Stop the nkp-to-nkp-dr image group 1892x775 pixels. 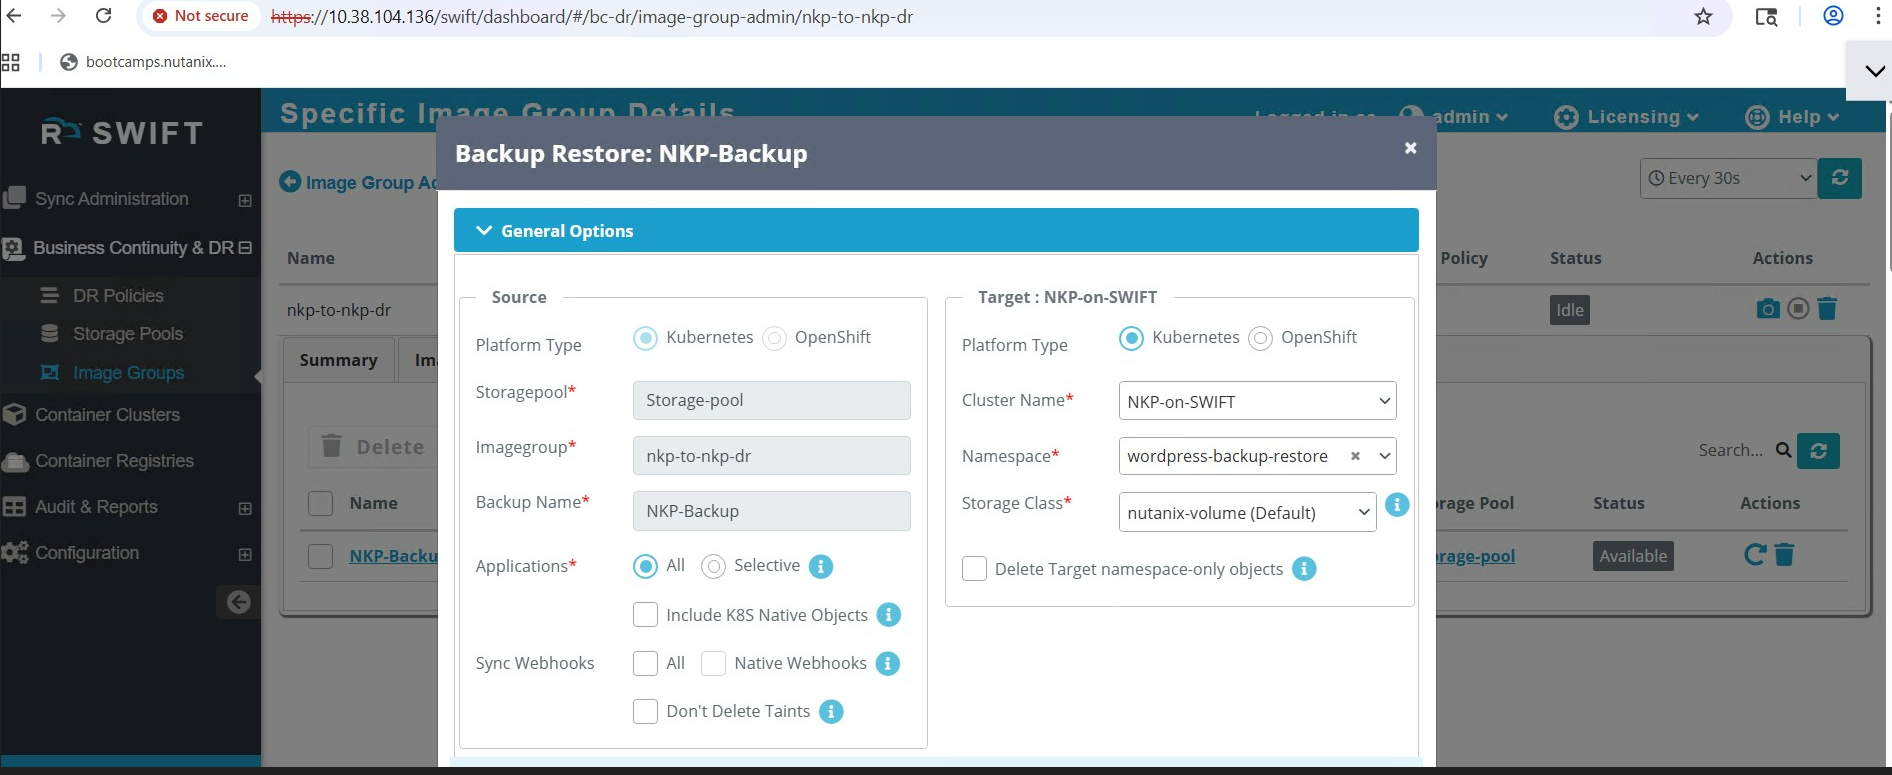point(1798,309)
